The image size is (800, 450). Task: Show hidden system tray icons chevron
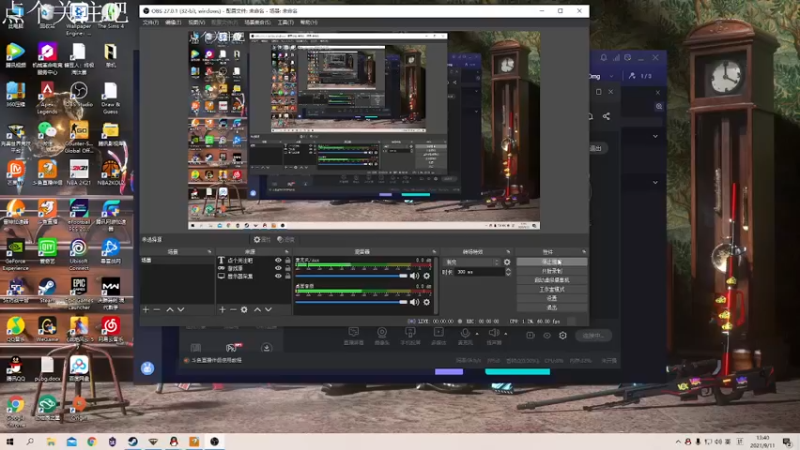678,441
